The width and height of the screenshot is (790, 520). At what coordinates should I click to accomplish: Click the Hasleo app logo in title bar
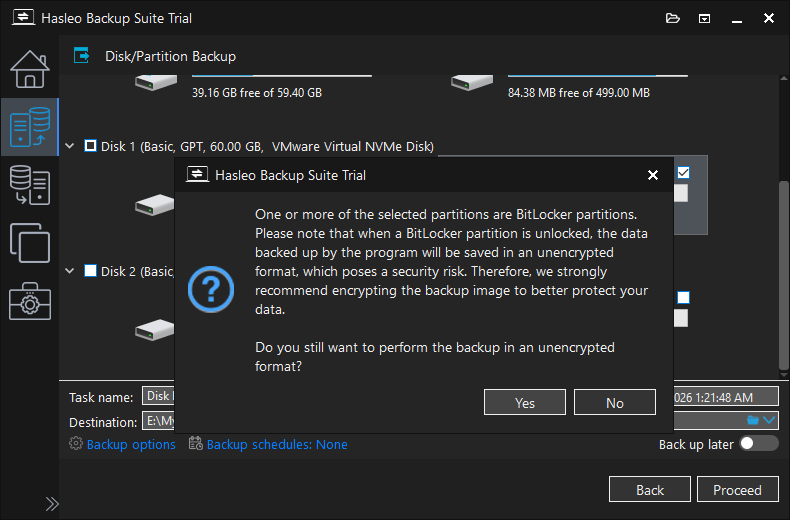tap(23, 17)
